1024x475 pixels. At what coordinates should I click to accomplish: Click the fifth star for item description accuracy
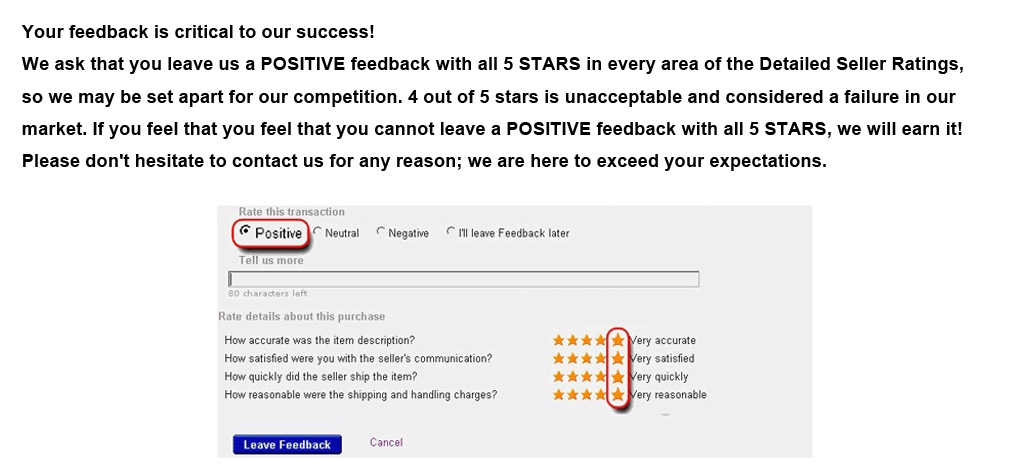click(618, 340)
